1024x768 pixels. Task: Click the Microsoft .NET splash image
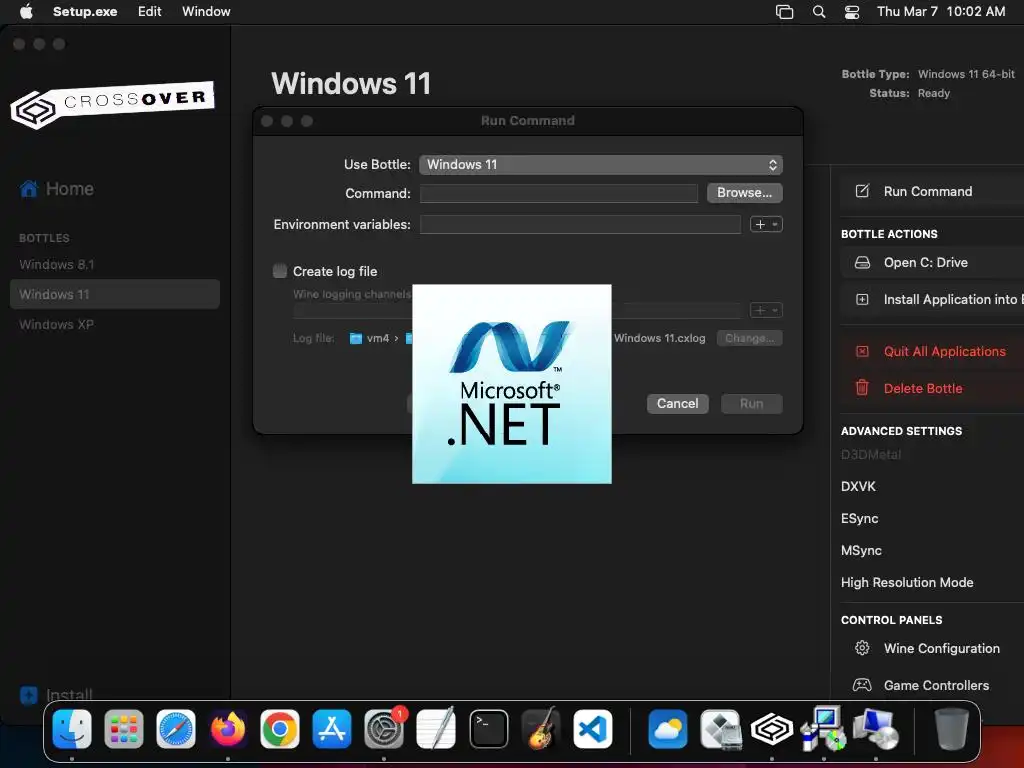512,384
